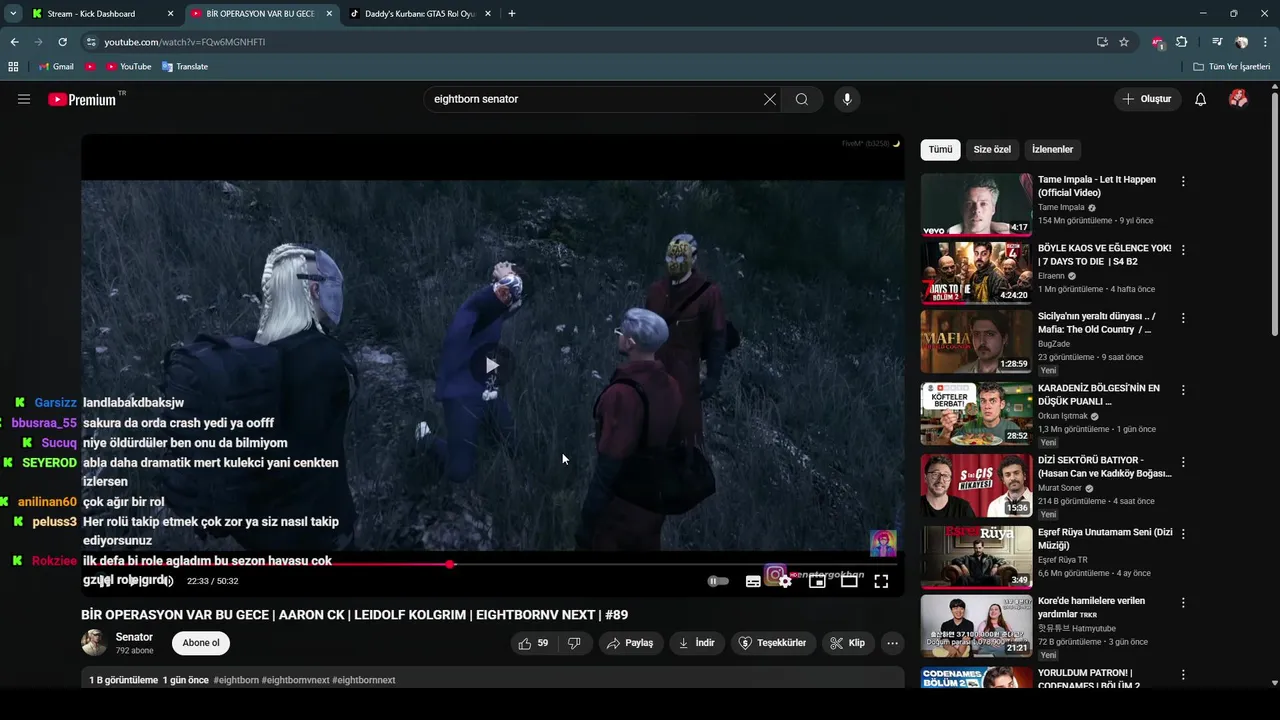The width and height of the screenshot is (1280, 720).
Task: Open Sicilya'nın yeraltı dünyası video title
Action: click(x=1097, y=323)
